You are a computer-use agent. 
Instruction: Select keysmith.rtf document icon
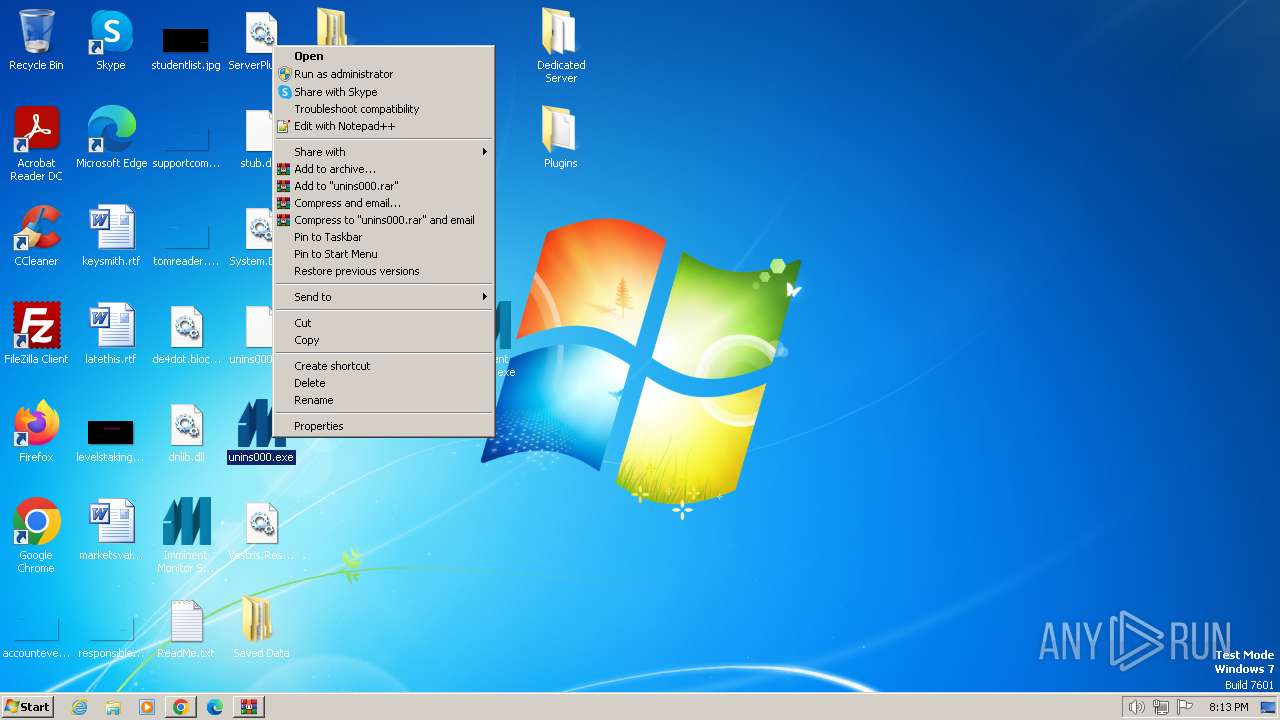pyautogui.click(x=111, y=235)
